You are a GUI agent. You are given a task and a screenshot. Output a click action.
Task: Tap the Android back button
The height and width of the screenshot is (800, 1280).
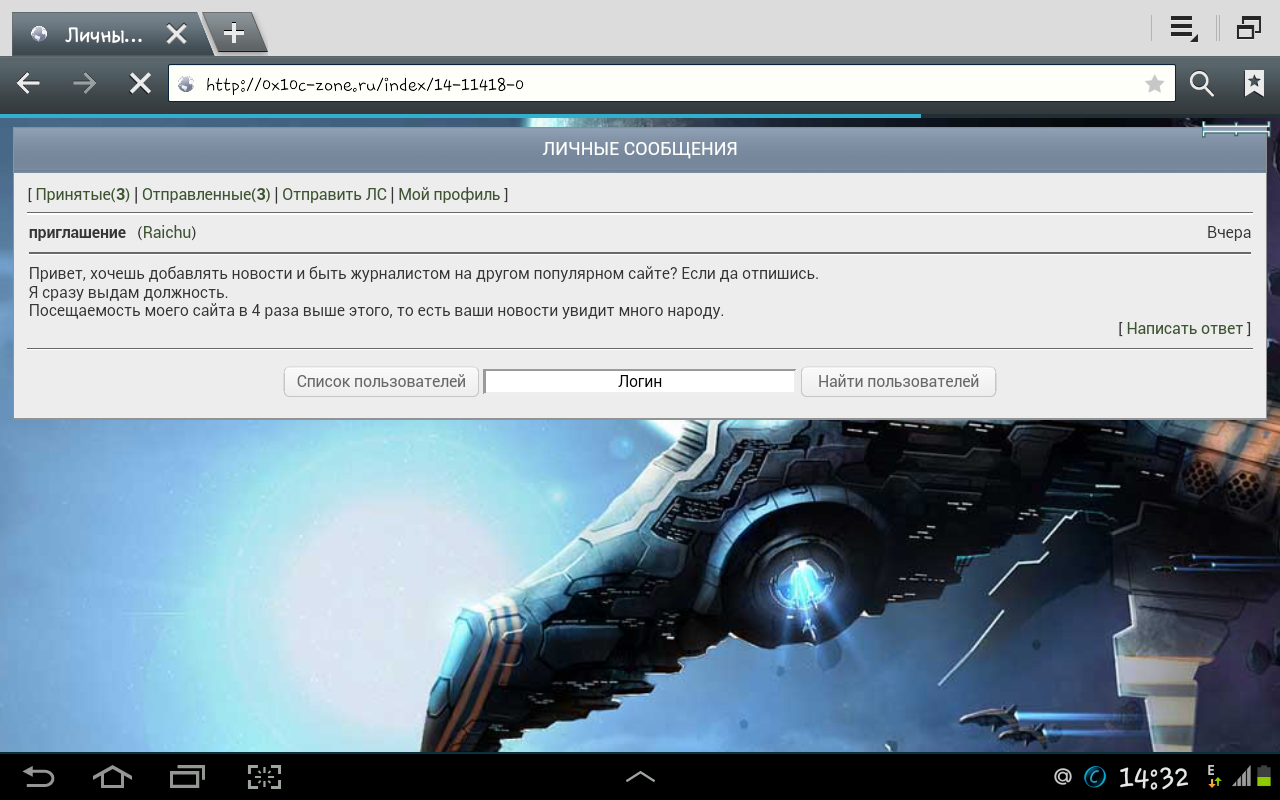[39, 776]
